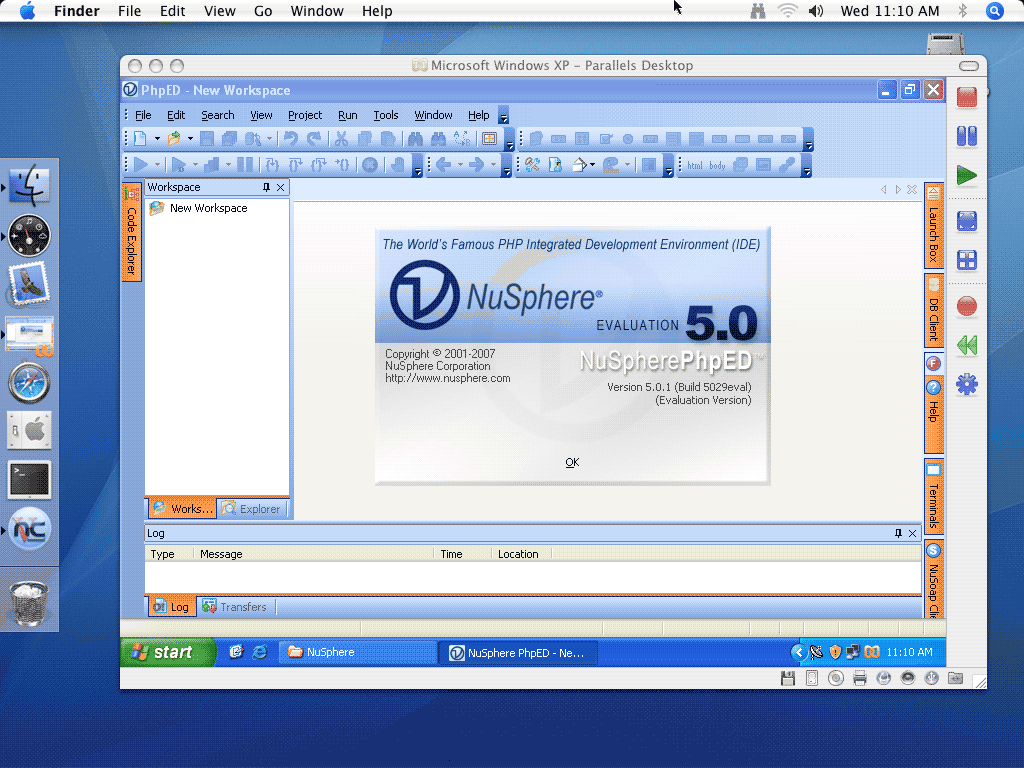Click the Message column header in Log
The width and height of the screenshot is (1024, 768).
pos(313,554)
